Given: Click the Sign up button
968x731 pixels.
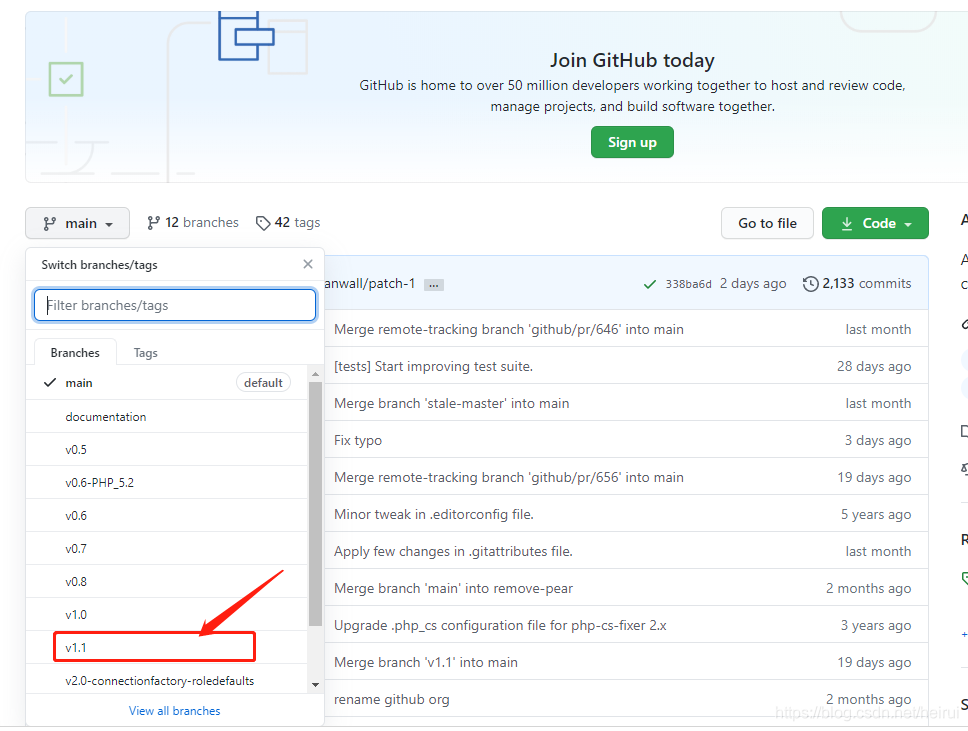Looking at the screenshot, I should point(632,142).
